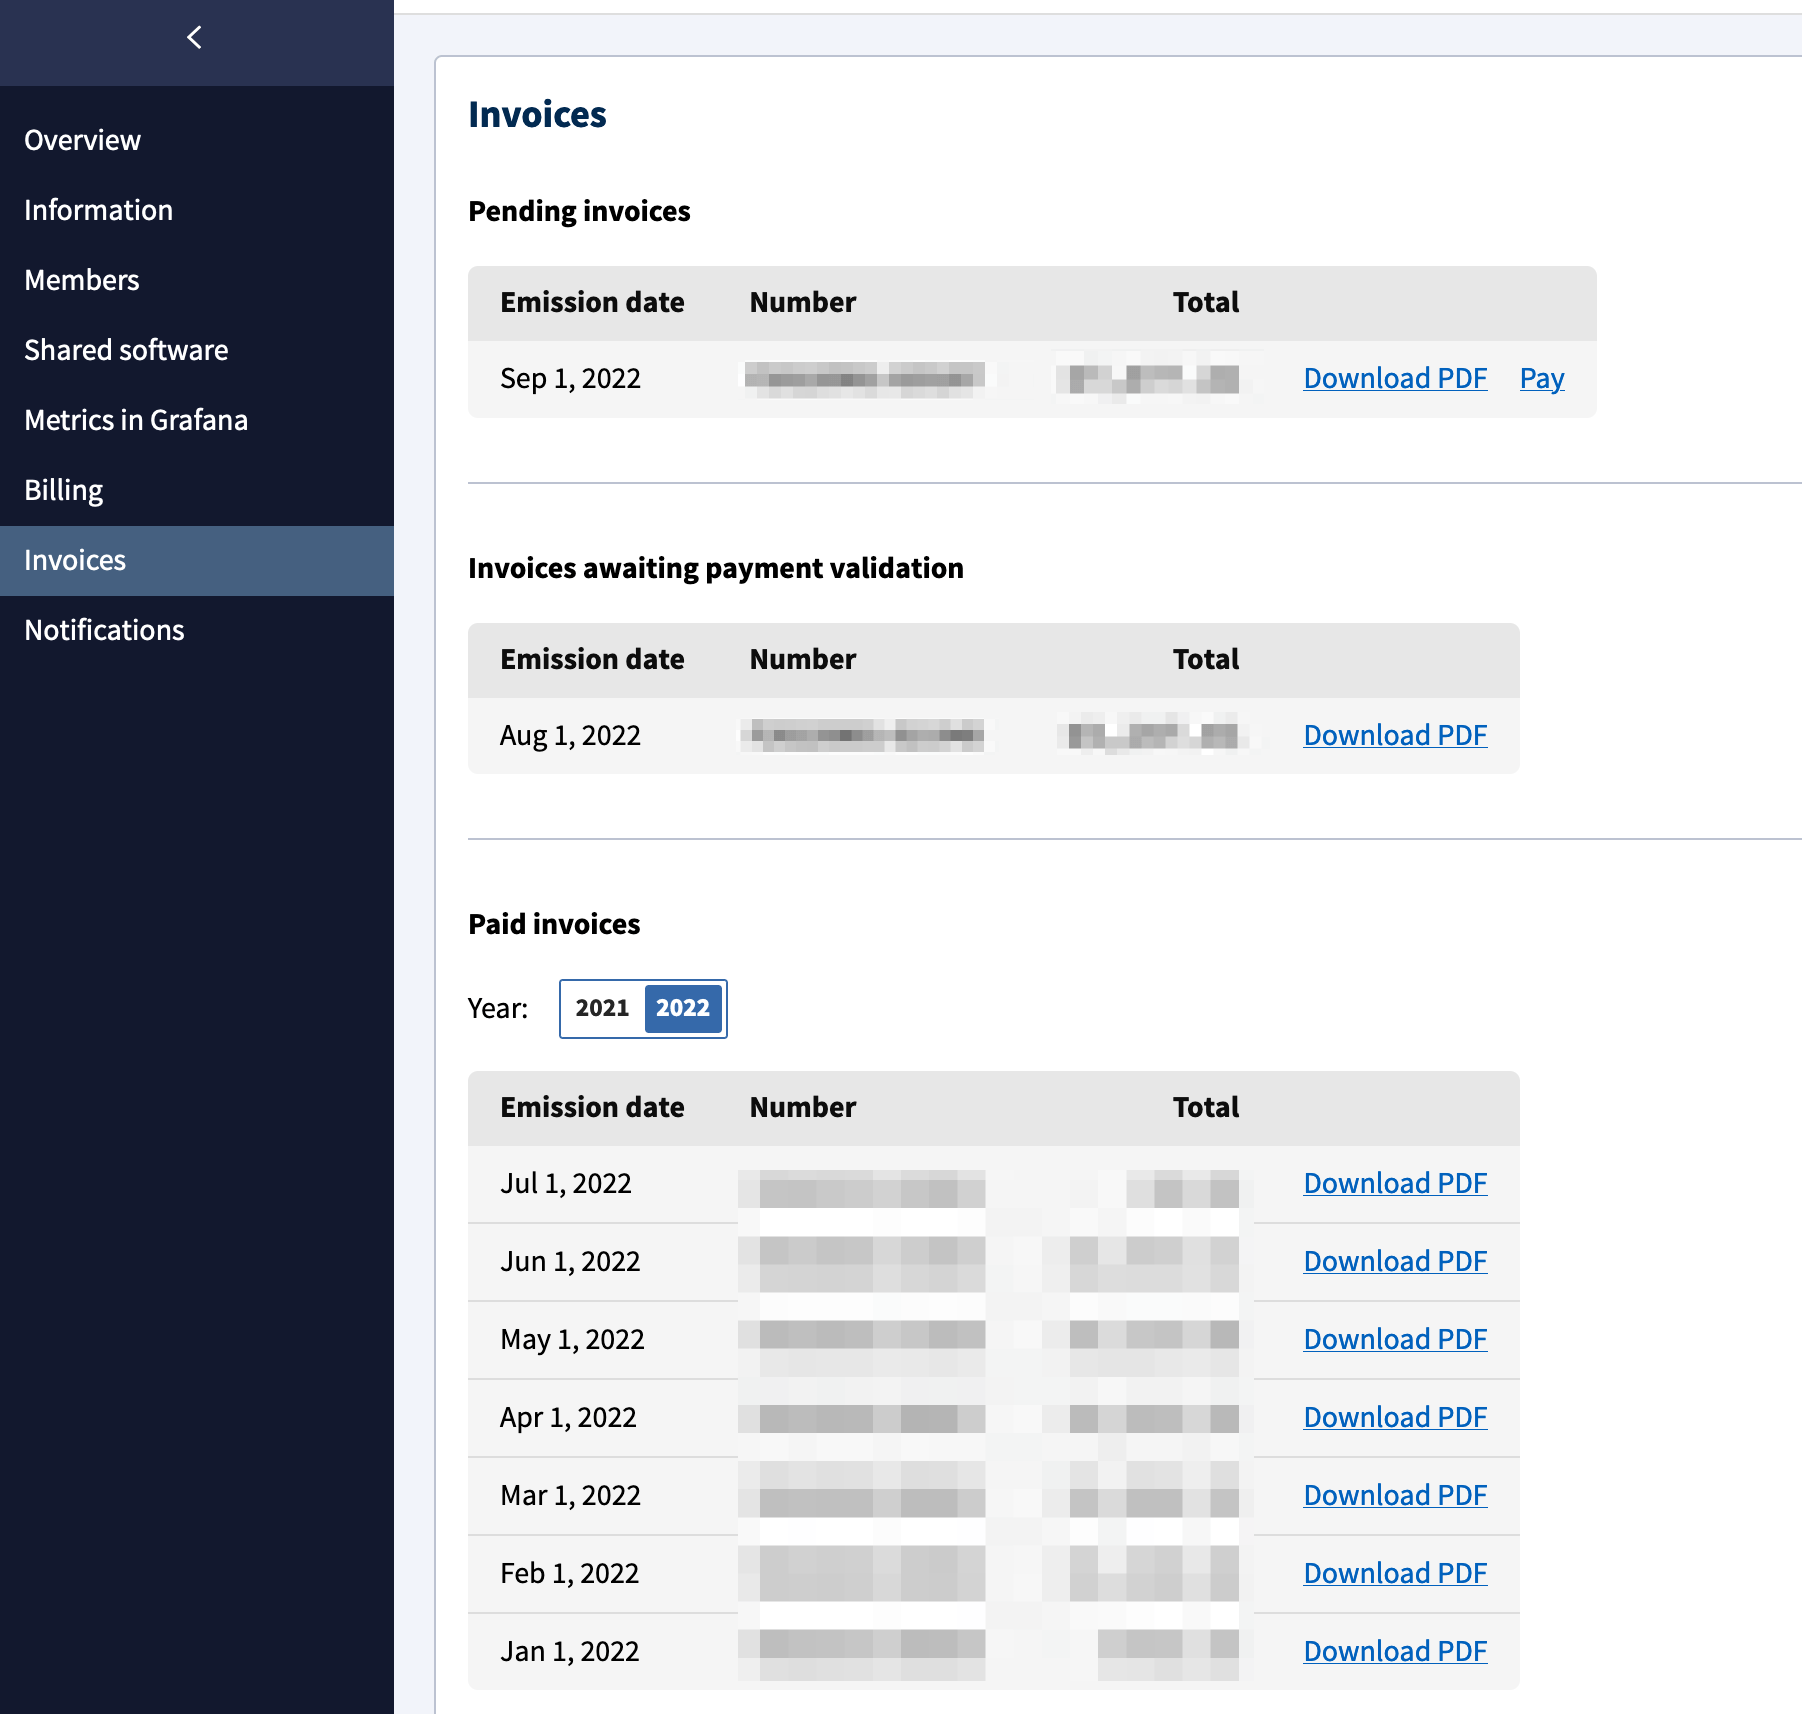
Task: Open the Overview section
Action: point(82,140)
